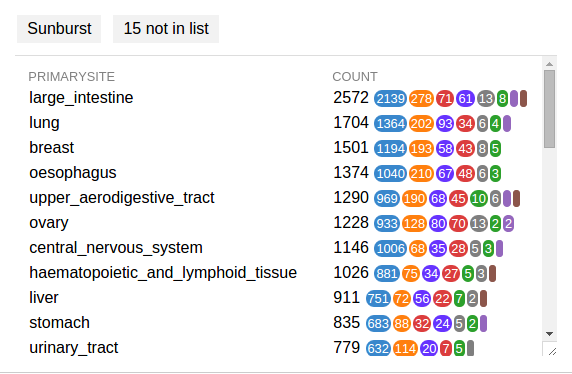Click the resize handle at list corner
Viewport: 572px width, 374px height.
(x=552, y=351)
